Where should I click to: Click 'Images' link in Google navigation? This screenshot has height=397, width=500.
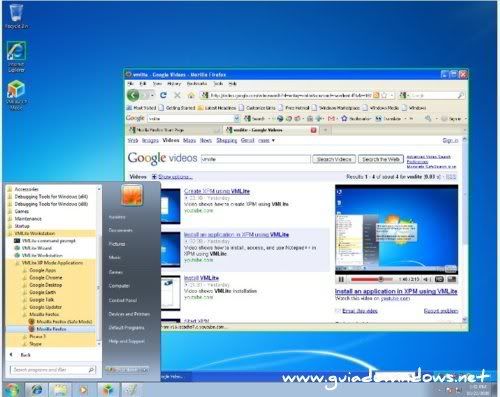(150, 141)
